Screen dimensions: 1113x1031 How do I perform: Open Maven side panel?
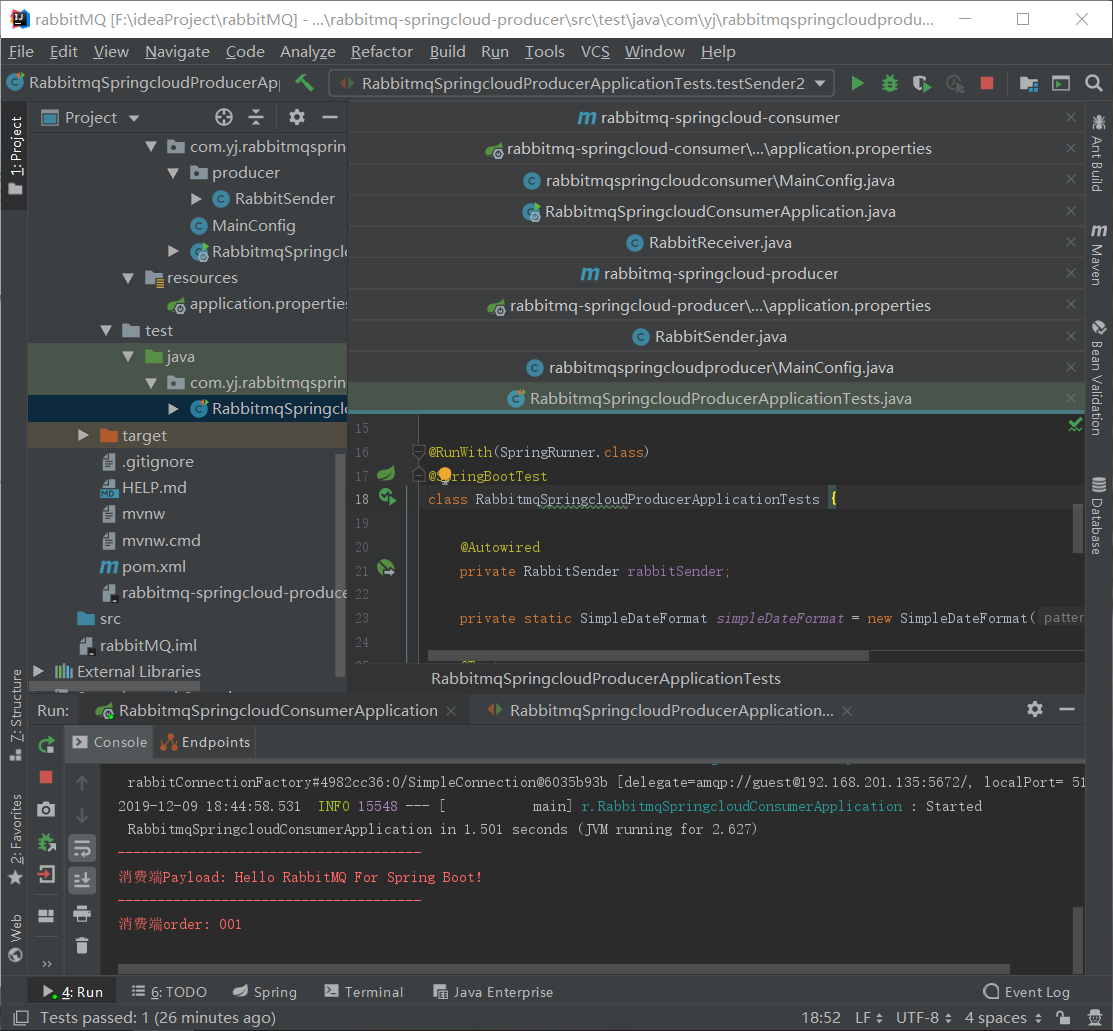(1097, 255)
